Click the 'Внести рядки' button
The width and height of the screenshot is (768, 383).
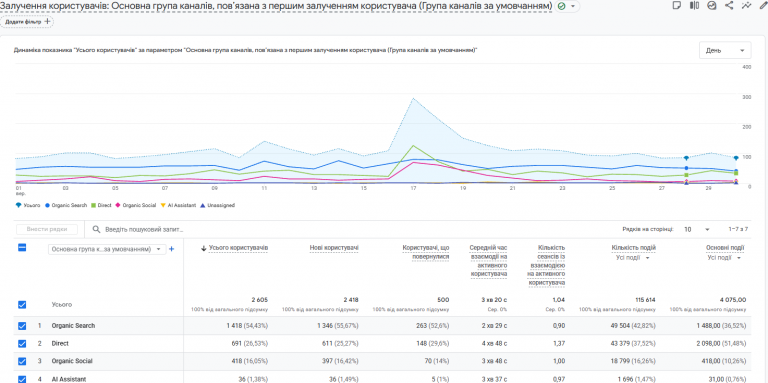click(x=47, y=229)
